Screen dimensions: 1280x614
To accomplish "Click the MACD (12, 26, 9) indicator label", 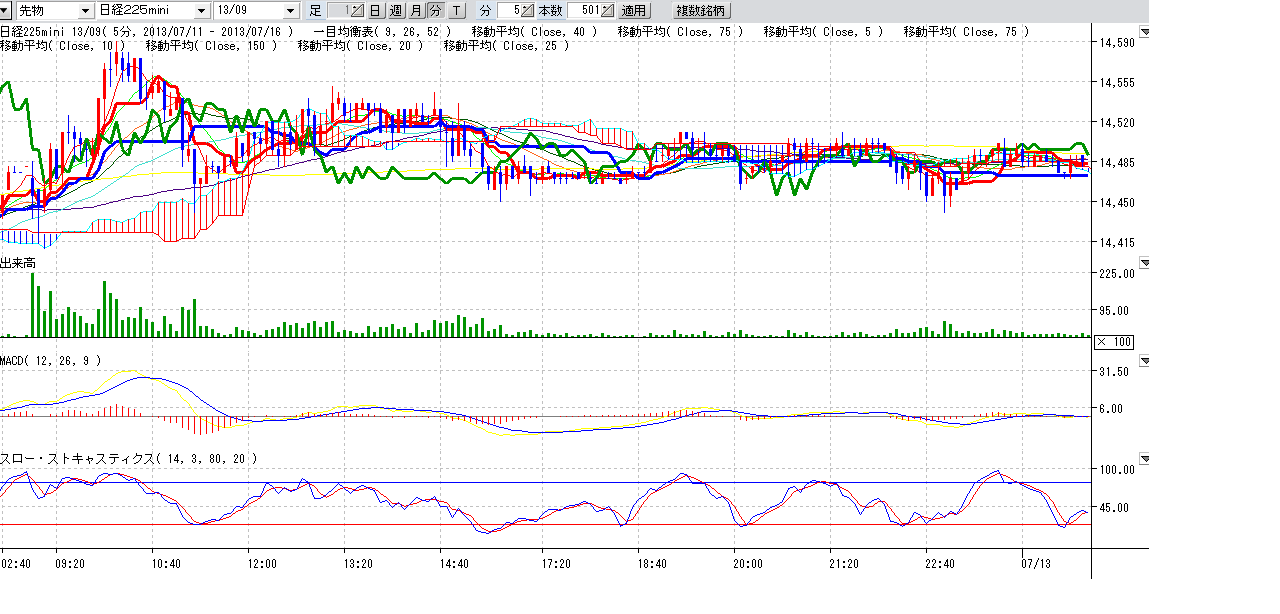I will pyautogui.click(x=50, y=360).
